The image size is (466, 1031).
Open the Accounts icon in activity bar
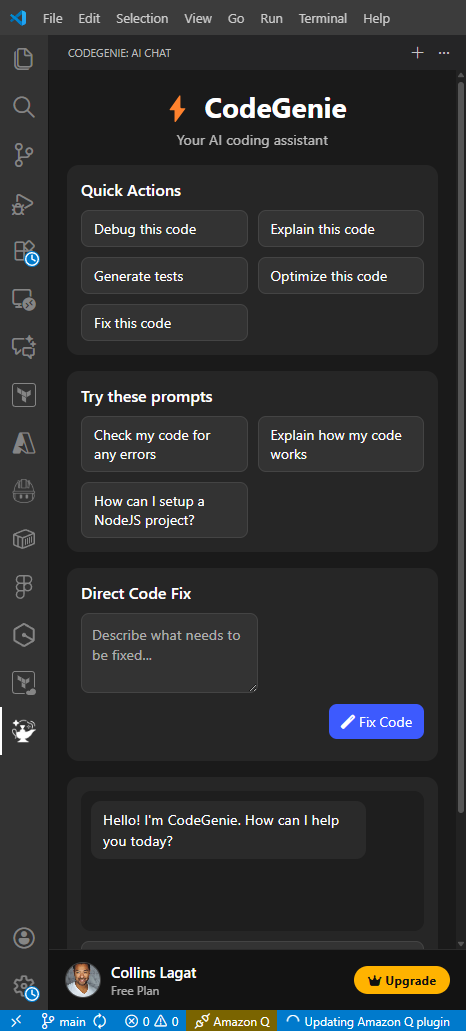24,938
